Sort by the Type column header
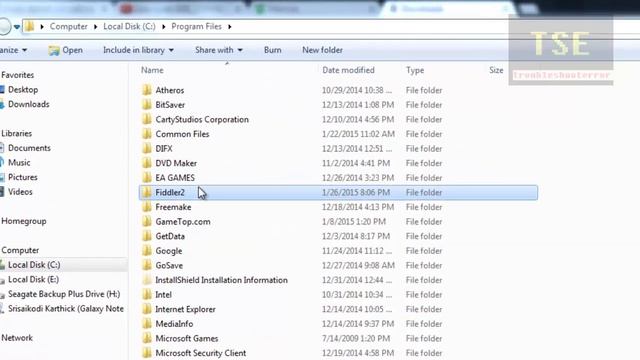 pos(415,70)
